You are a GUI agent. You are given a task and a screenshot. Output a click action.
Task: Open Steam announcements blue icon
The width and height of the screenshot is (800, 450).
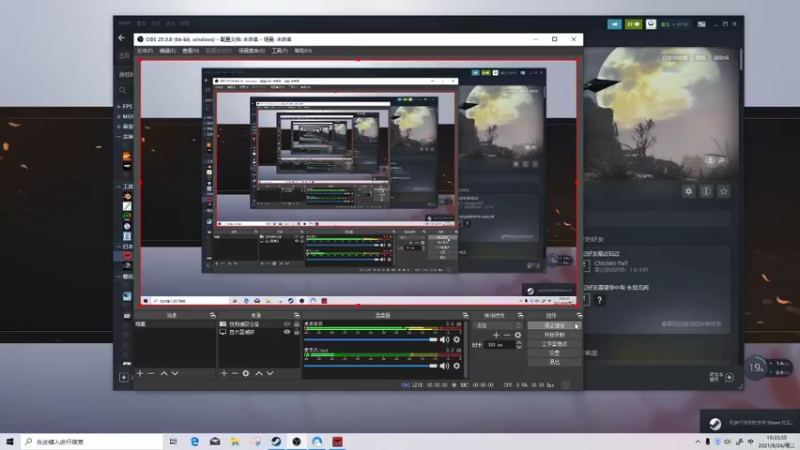click(x=614, y=24)
